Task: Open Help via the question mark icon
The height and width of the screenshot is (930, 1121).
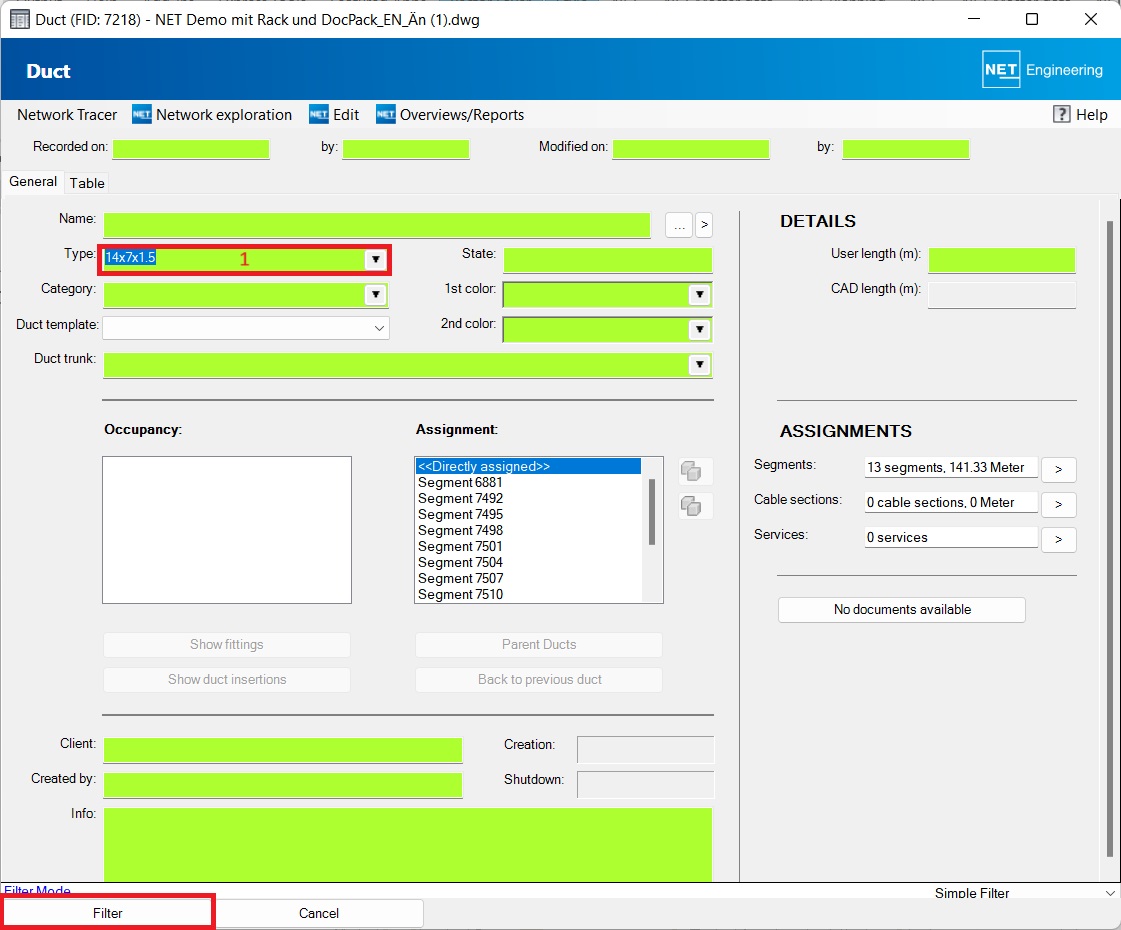Action: [x=1062, y=115]
